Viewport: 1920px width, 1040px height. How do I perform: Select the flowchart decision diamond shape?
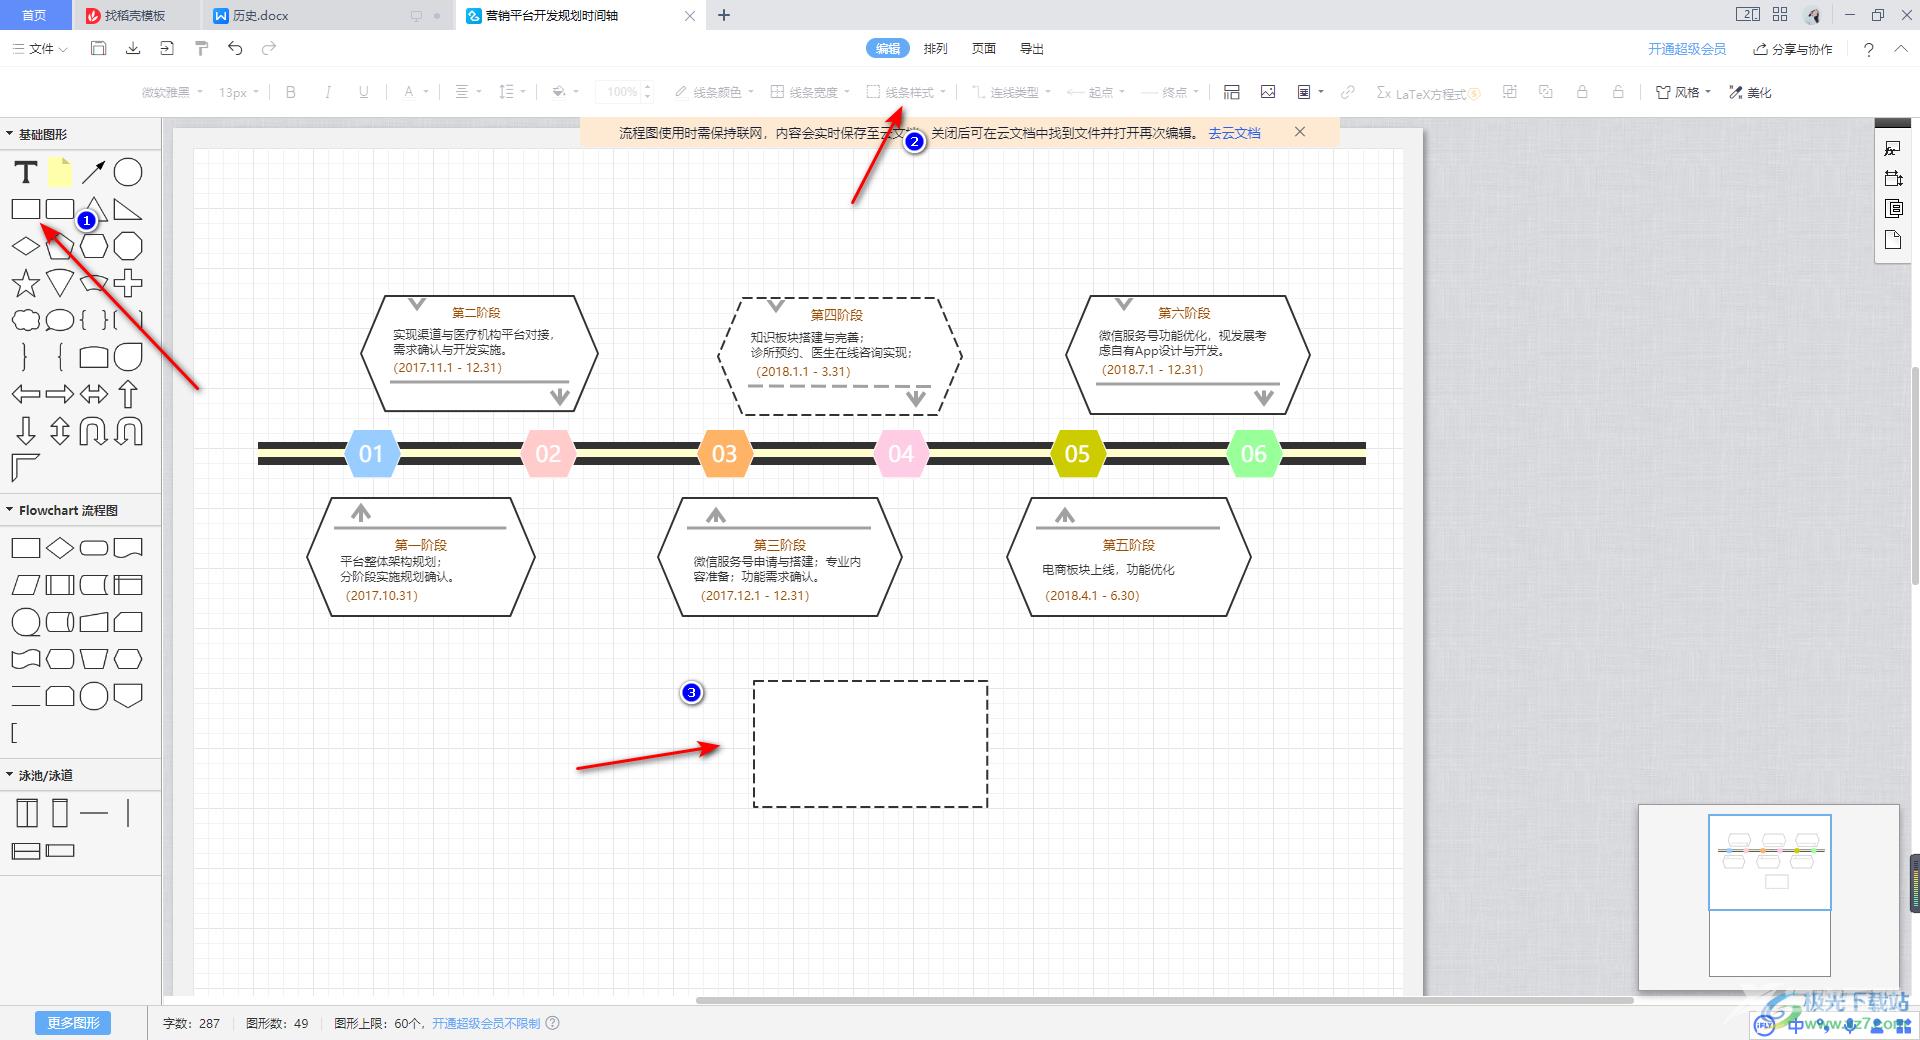(60, 548)
